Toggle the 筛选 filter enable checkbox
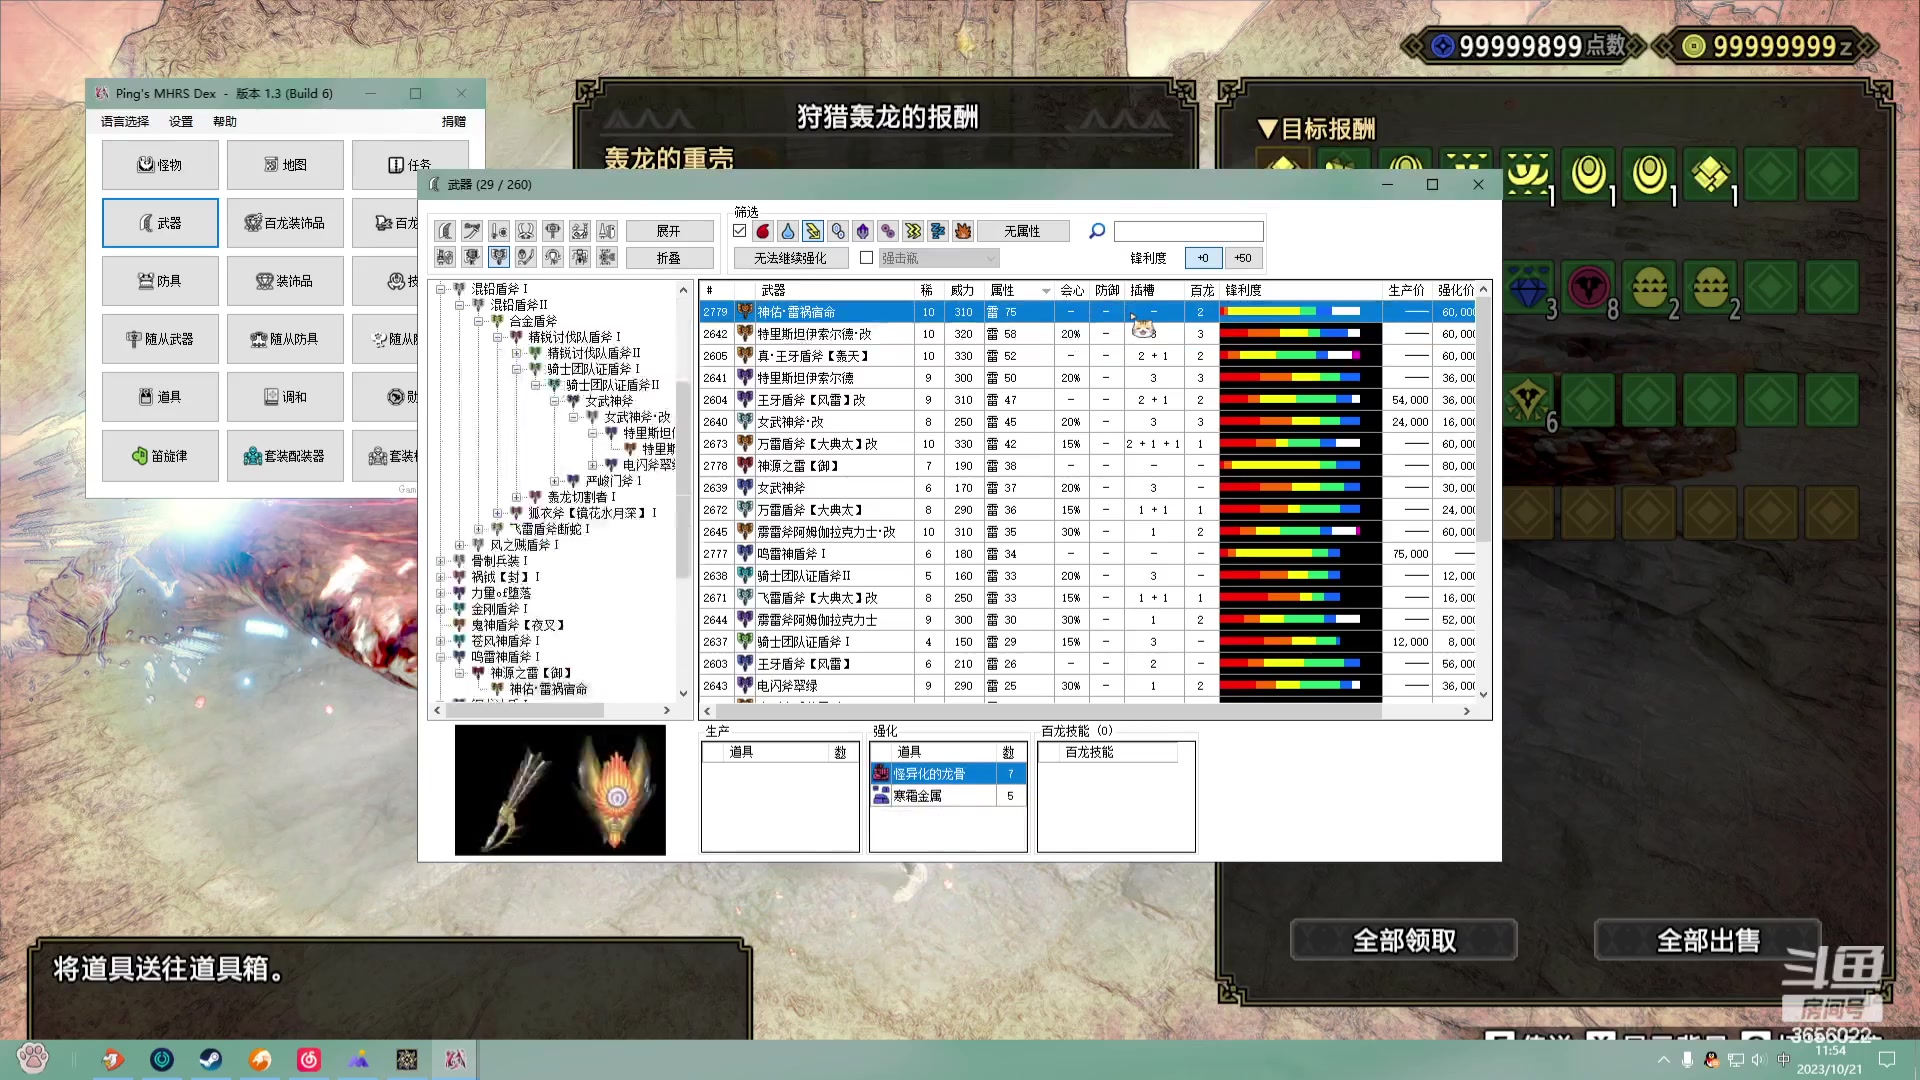This screenshot has height=1080, width=1920. coord(740,231)
